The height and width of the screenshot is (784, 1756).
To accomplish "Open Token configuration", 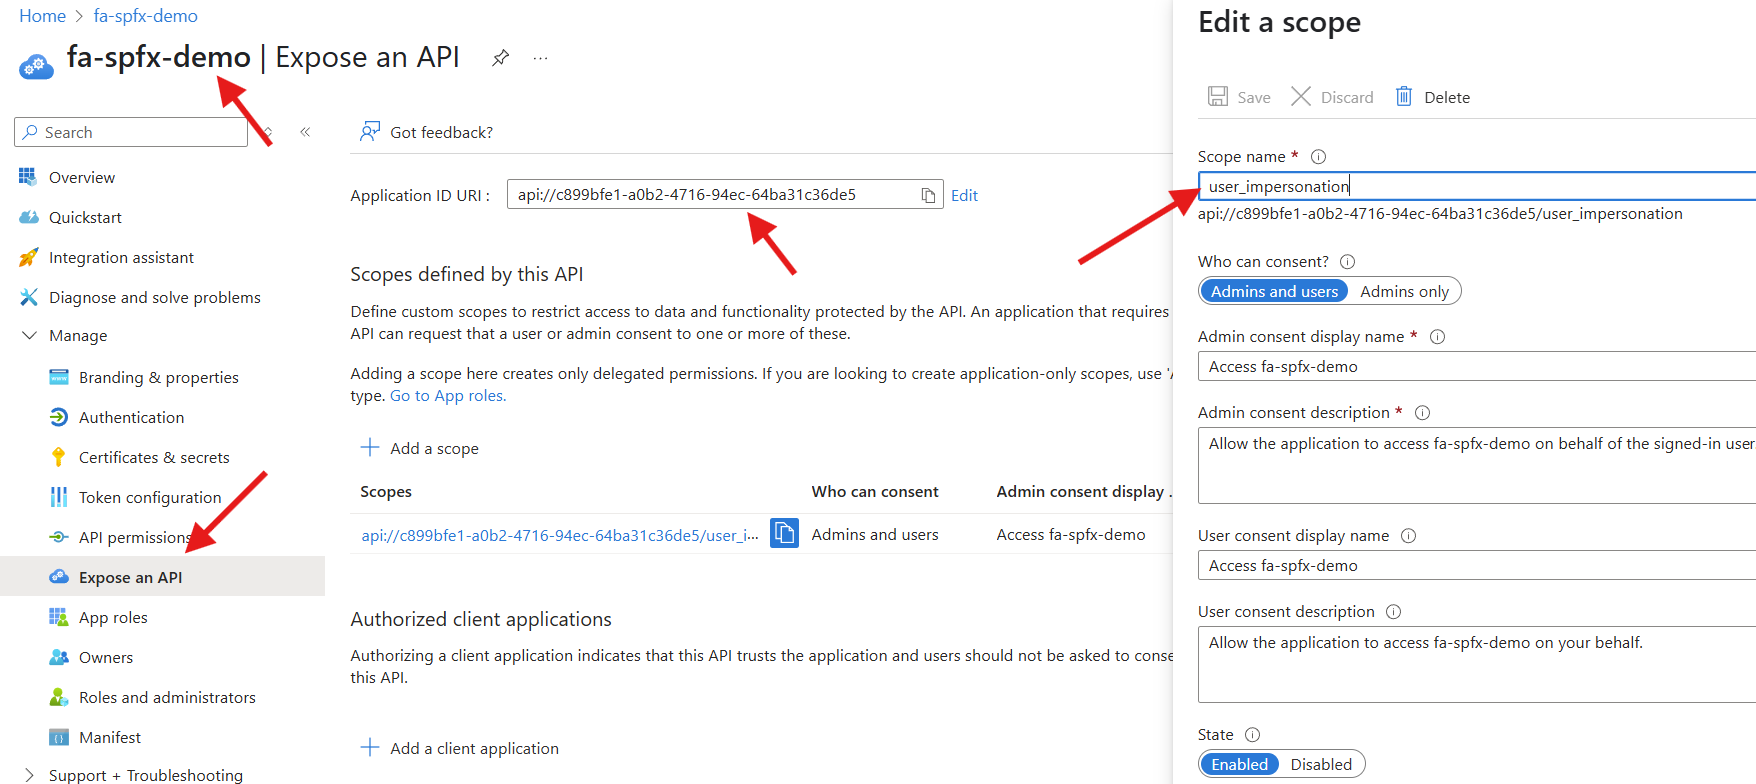I will point(150,497).
